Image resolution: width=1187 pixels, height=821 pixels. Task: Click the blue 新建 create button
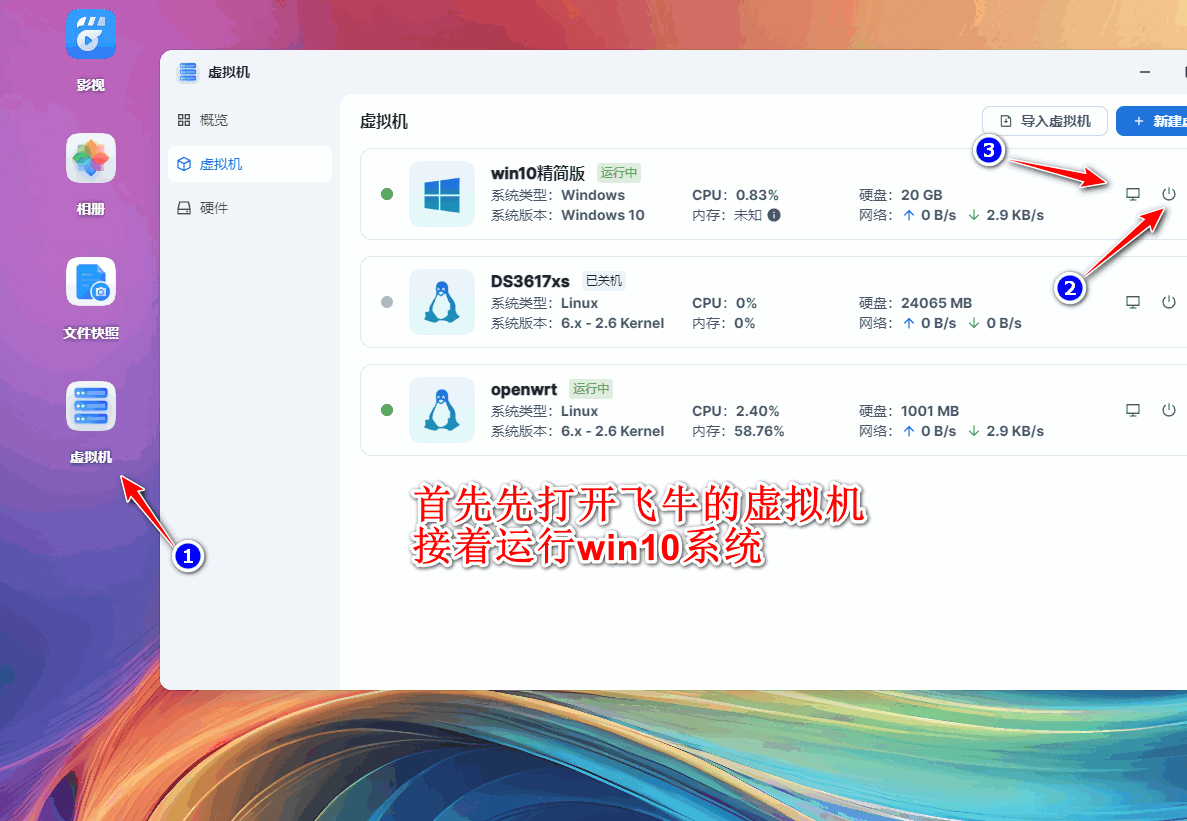point(1155,121)
